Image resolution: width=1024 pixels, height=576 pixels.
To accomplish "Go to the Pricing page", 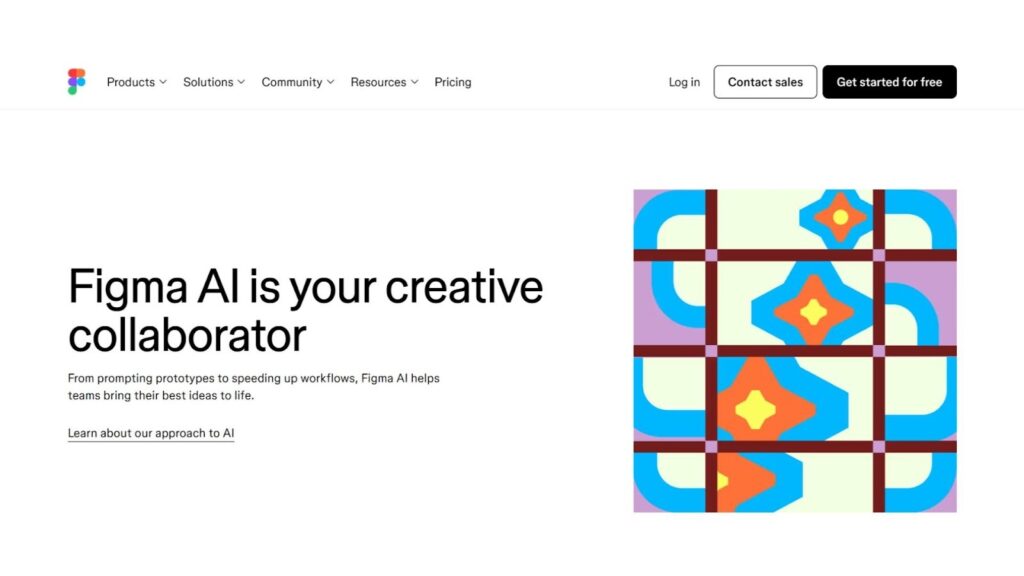I will click(453, 82).
